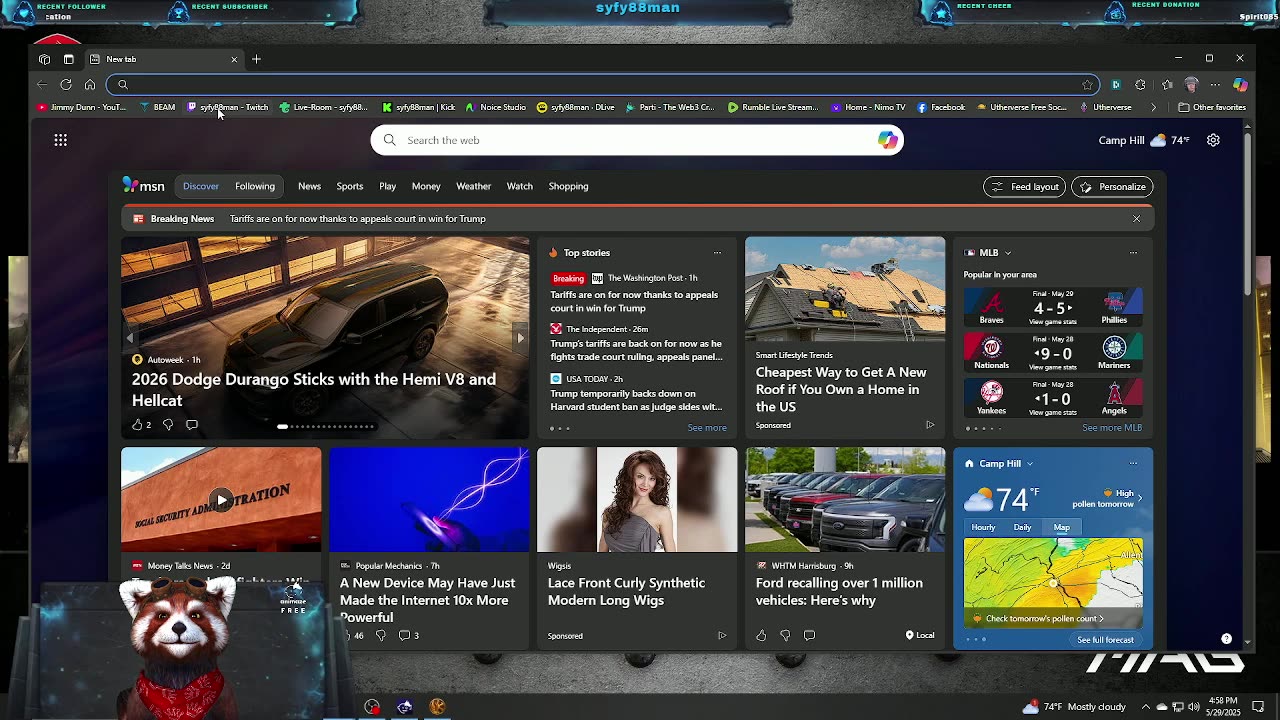
Task: Show previous slide in the featured carousel
Action: (x=129, y=338)
